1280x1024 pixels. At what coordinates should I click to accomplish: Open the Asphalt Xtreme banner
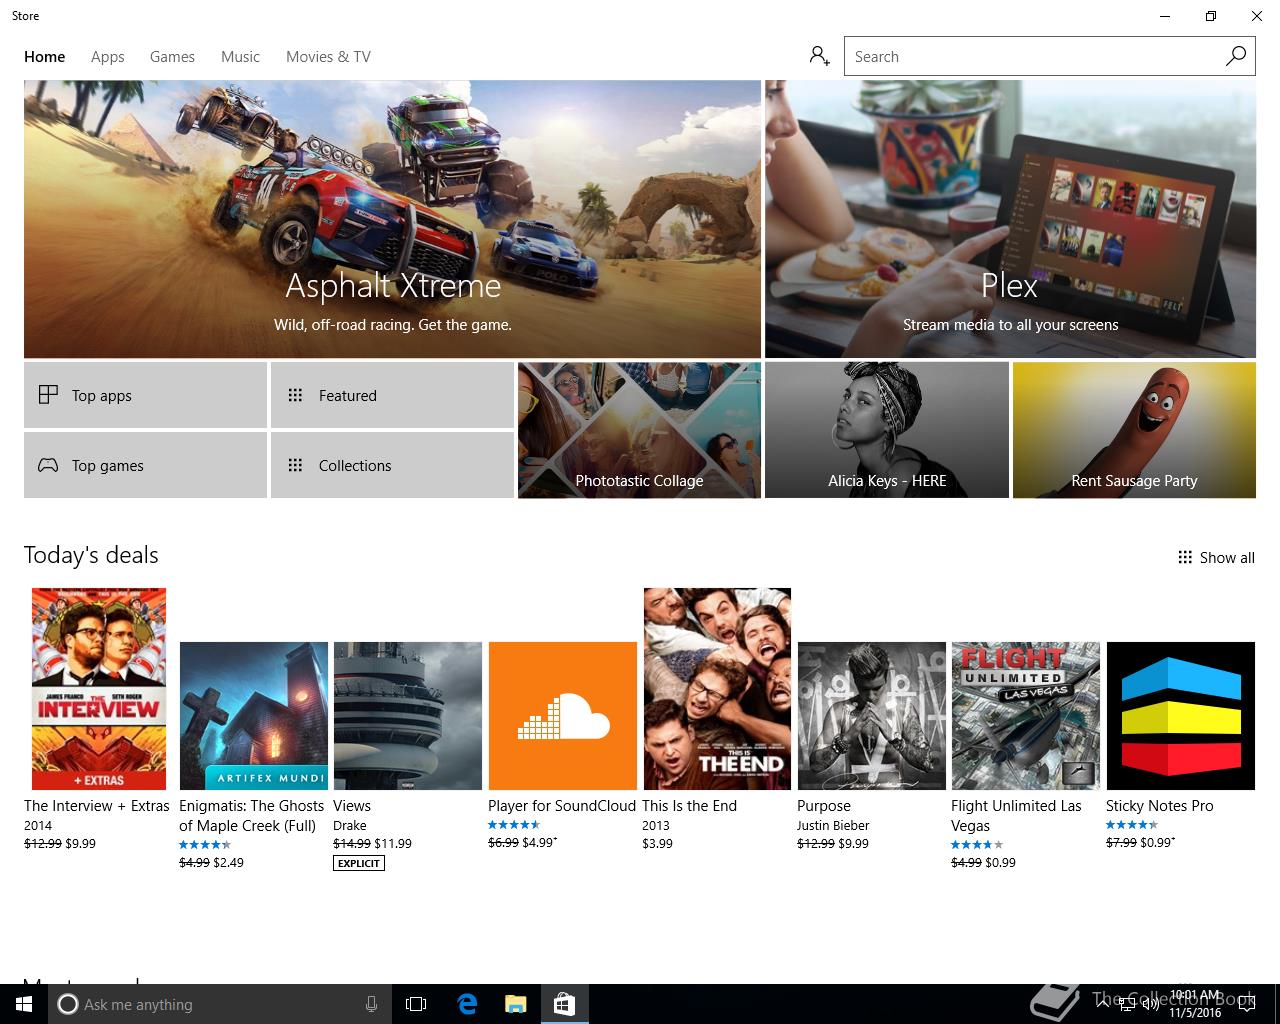tap(392, 219)
